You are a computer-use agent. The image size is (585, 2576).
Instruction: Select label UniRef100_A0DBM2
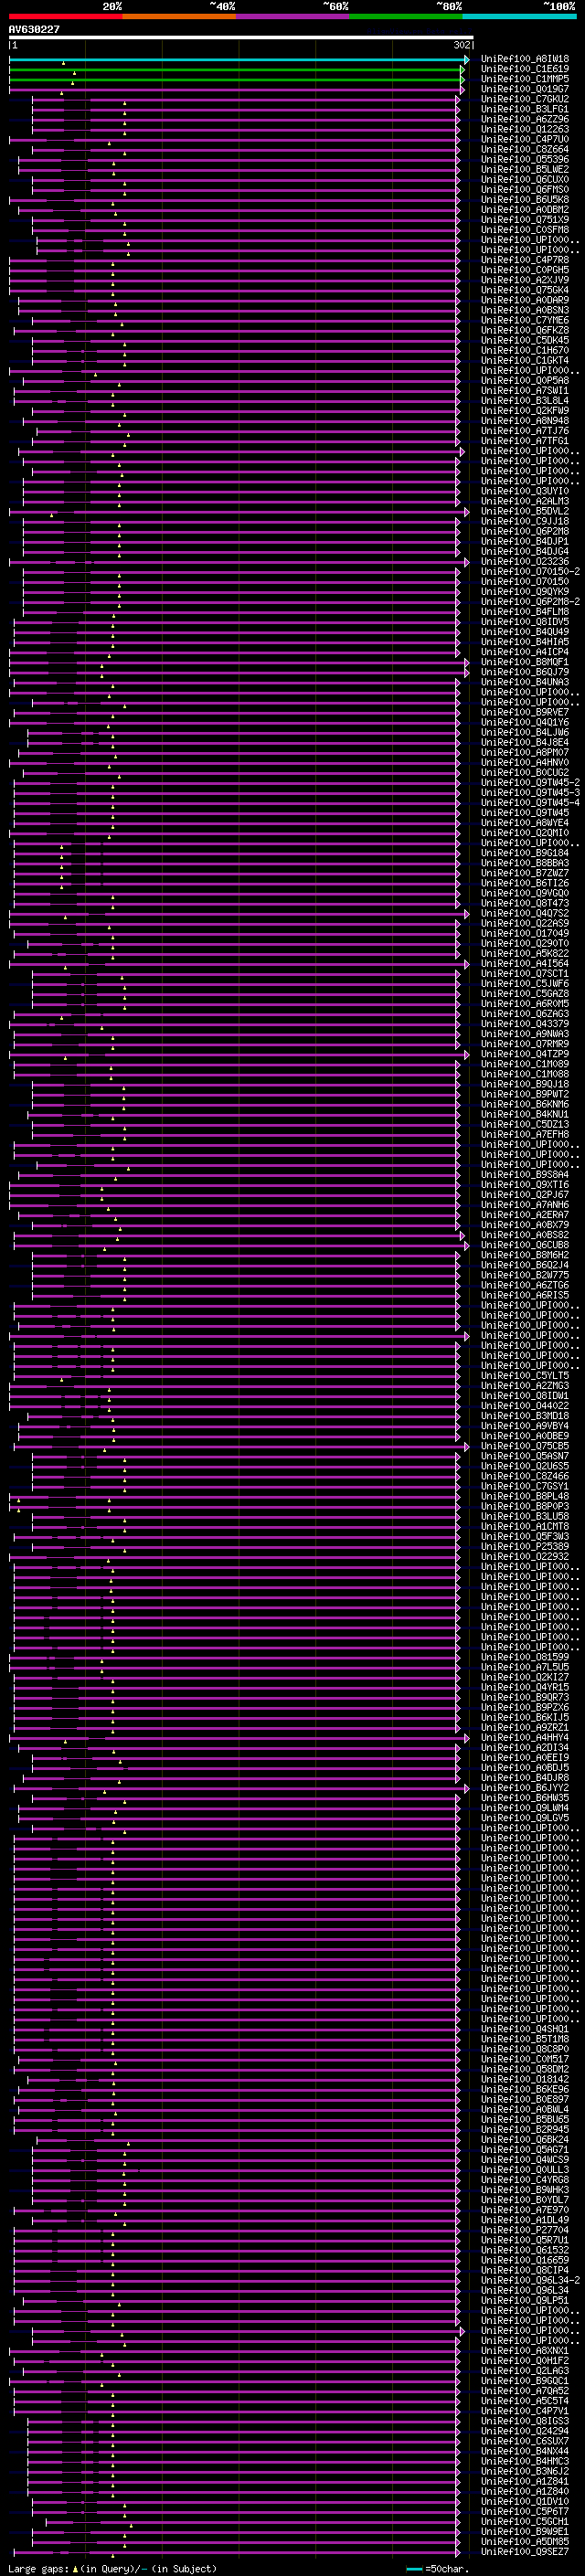pos(525,209)
